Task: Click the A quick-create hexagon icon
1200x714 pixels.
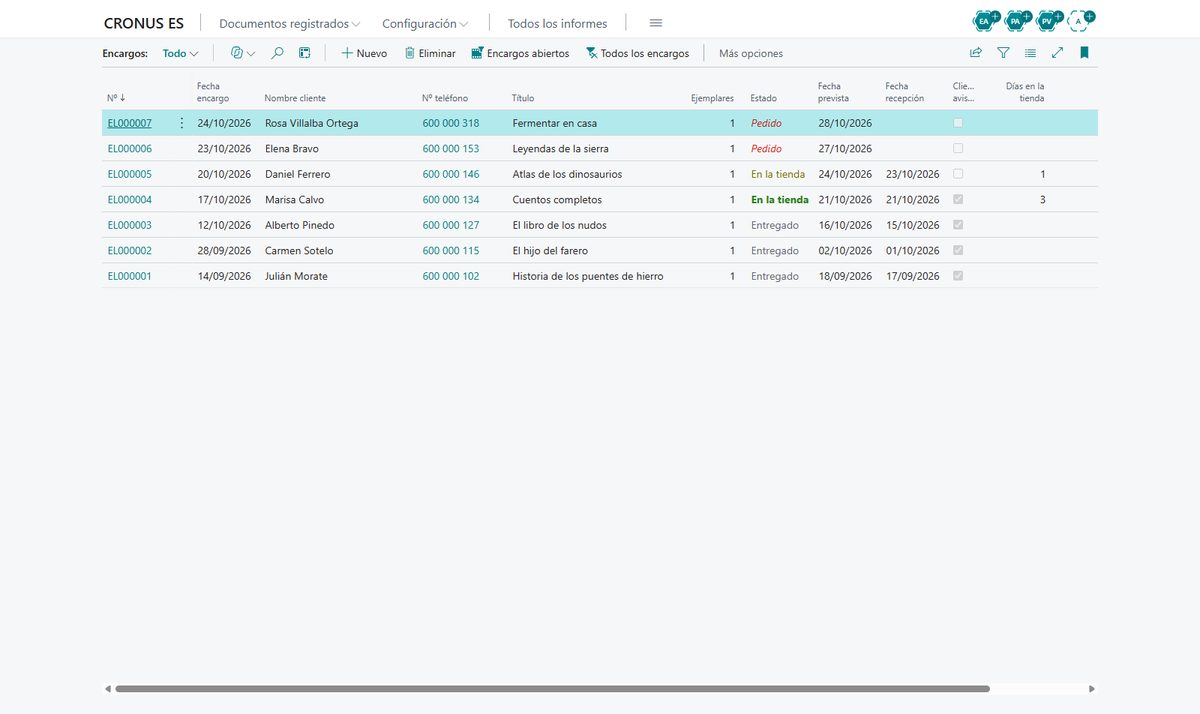Action: coord(1079,21)
